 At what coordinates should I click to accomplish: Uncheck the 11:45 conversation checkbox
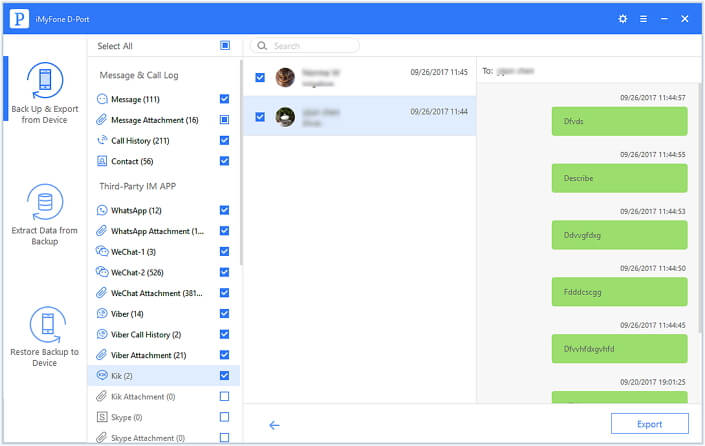coord(260,77)
